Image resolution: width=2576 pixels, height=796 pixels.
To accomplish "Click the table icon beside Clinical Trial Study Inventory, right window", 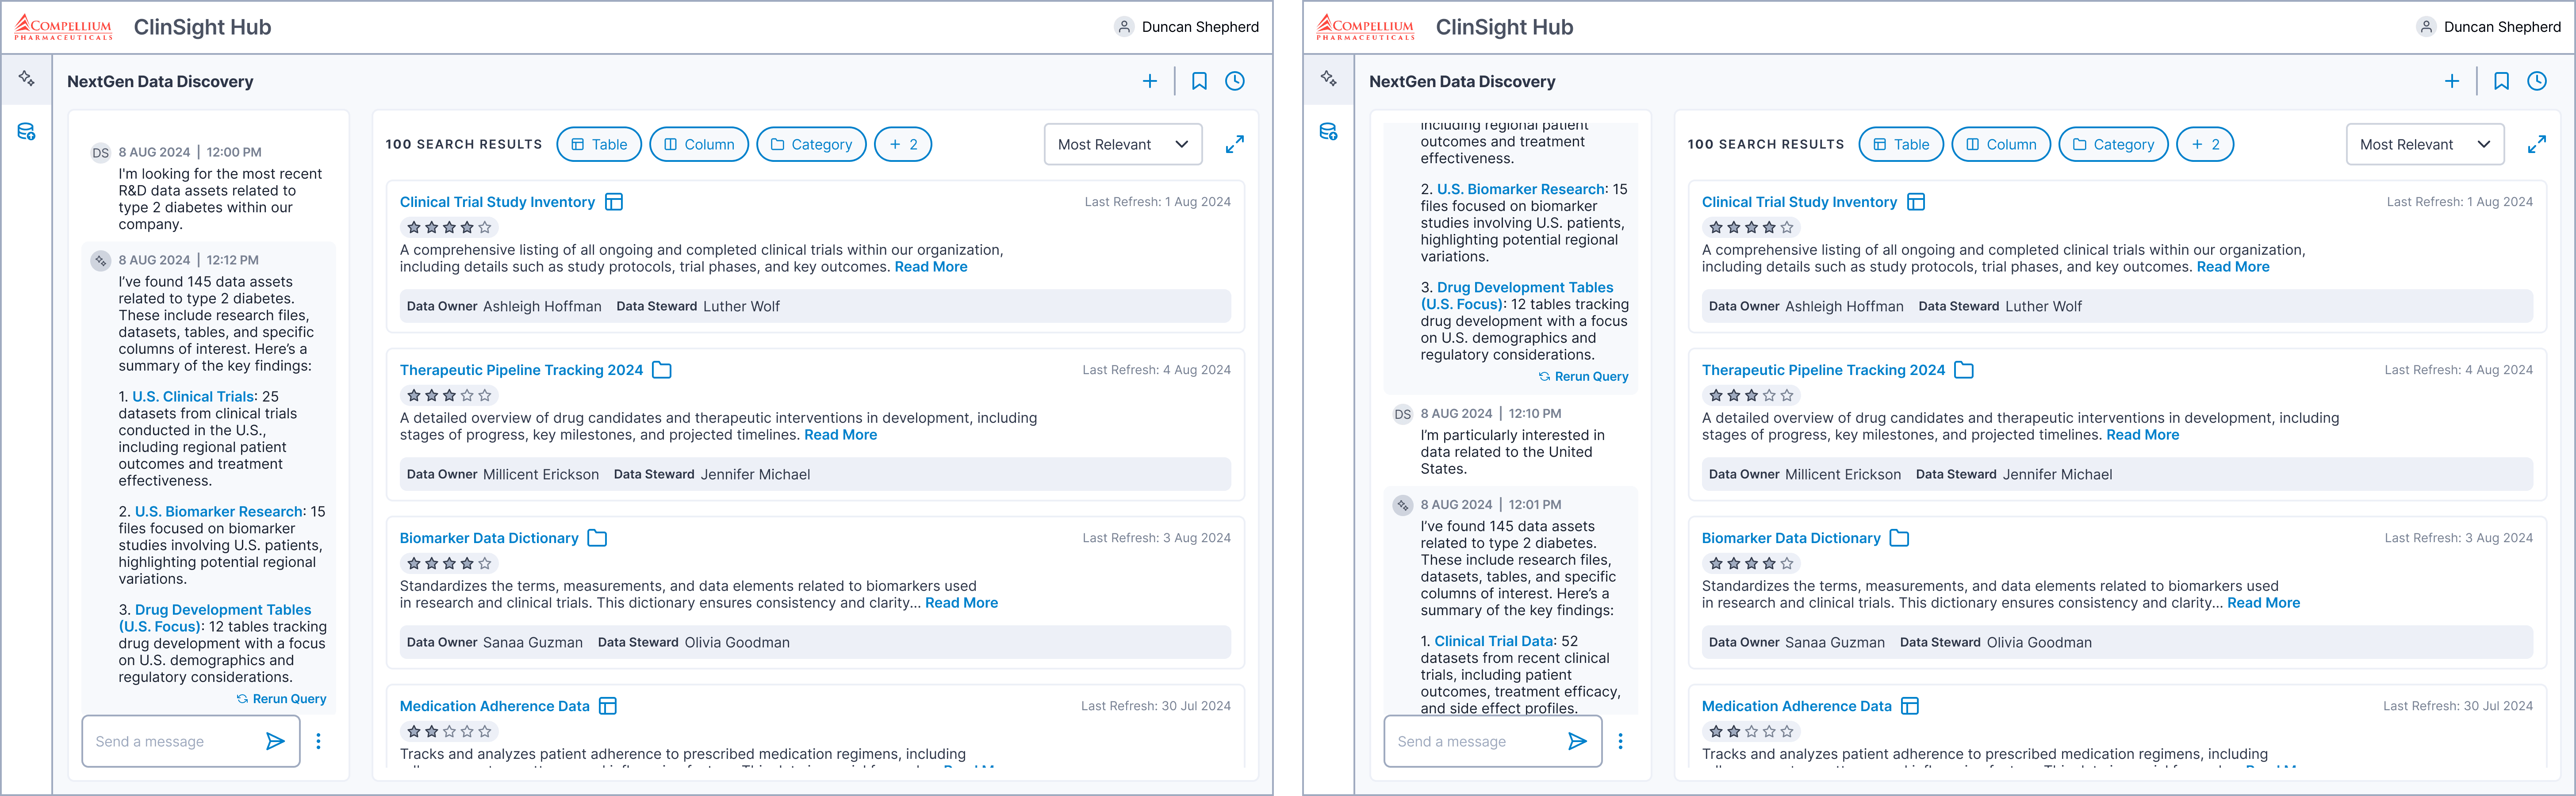I will (x=1916, y=202).
